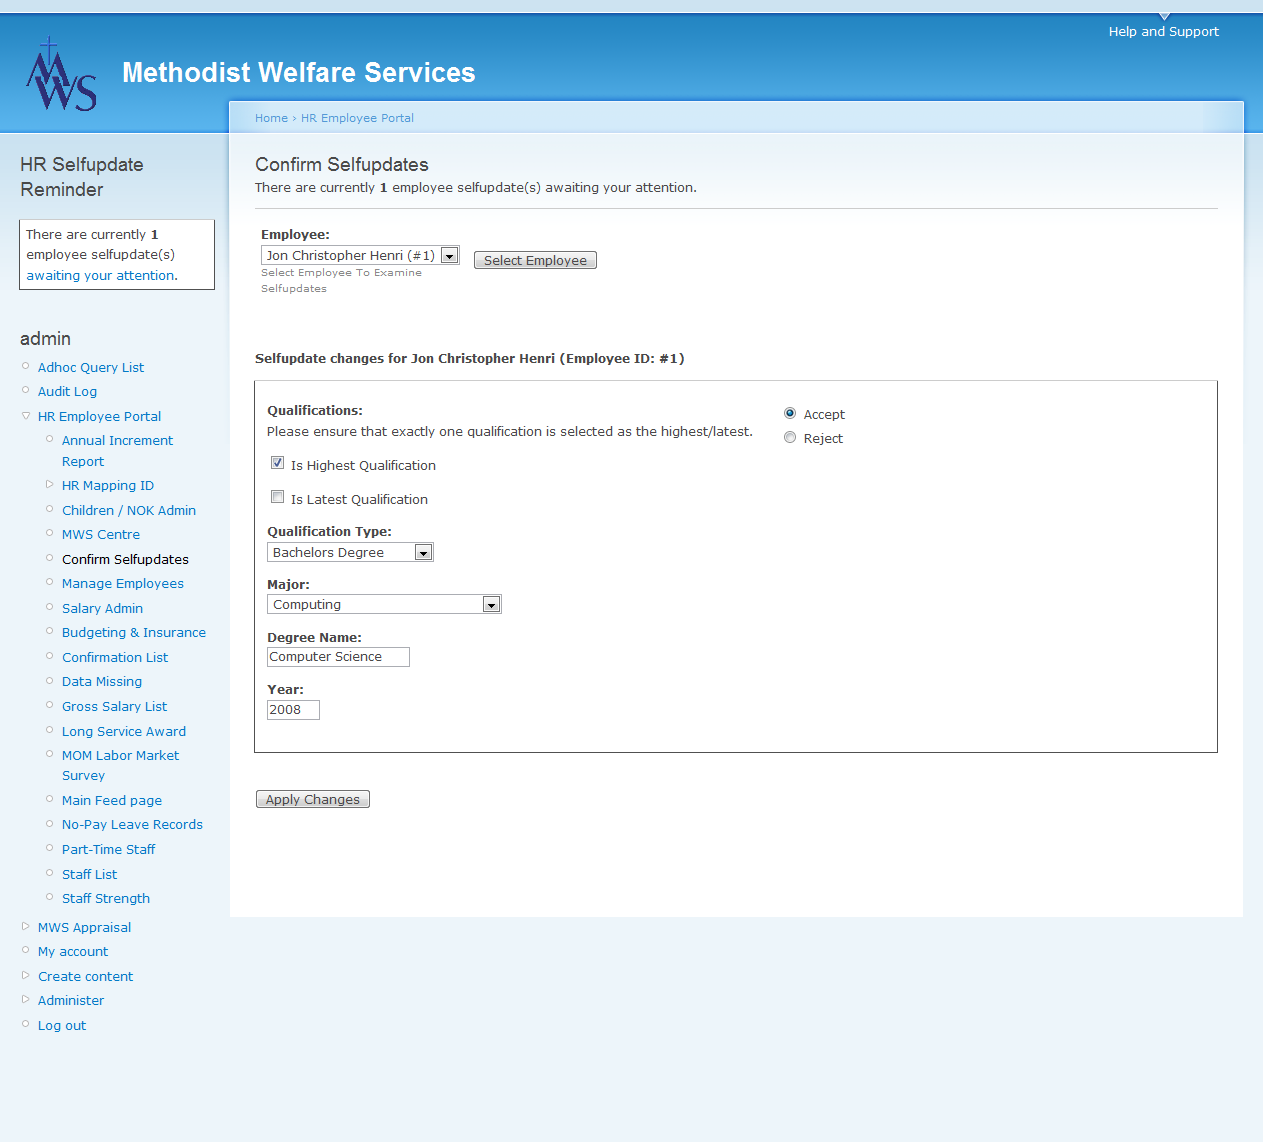Expand the HR Mapping ID arrow
The width and height of the screenshot is (1263, 1142).
tap(50, 484)
